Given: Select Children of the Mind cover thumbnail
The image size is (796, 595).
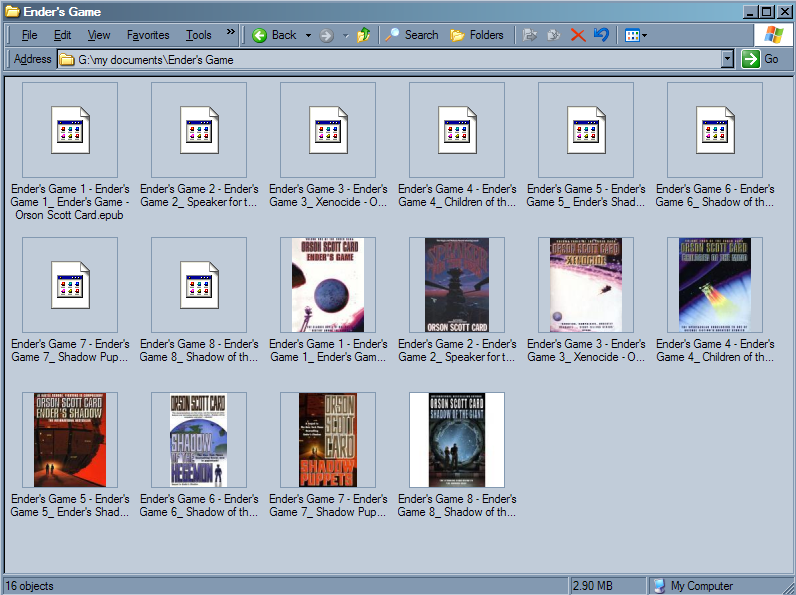Looking at the screenshot, I should point(715,285).
